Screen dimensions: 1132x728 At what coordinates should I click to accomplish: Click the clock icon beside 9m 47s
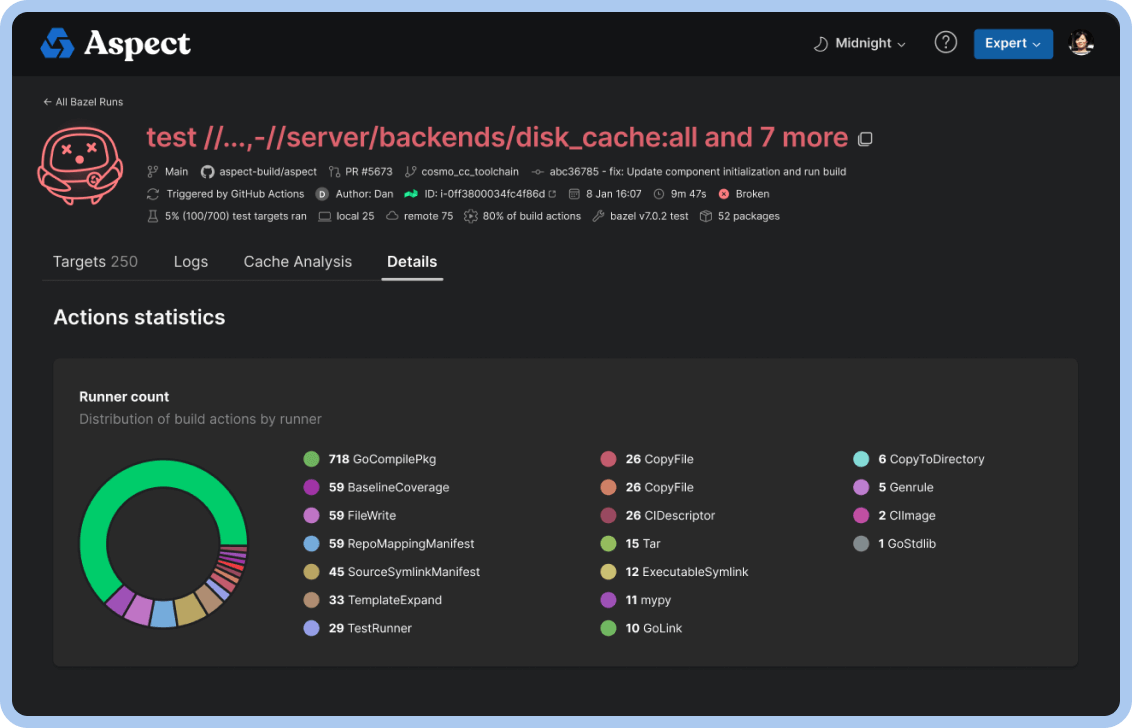click(x=658, y=194)
